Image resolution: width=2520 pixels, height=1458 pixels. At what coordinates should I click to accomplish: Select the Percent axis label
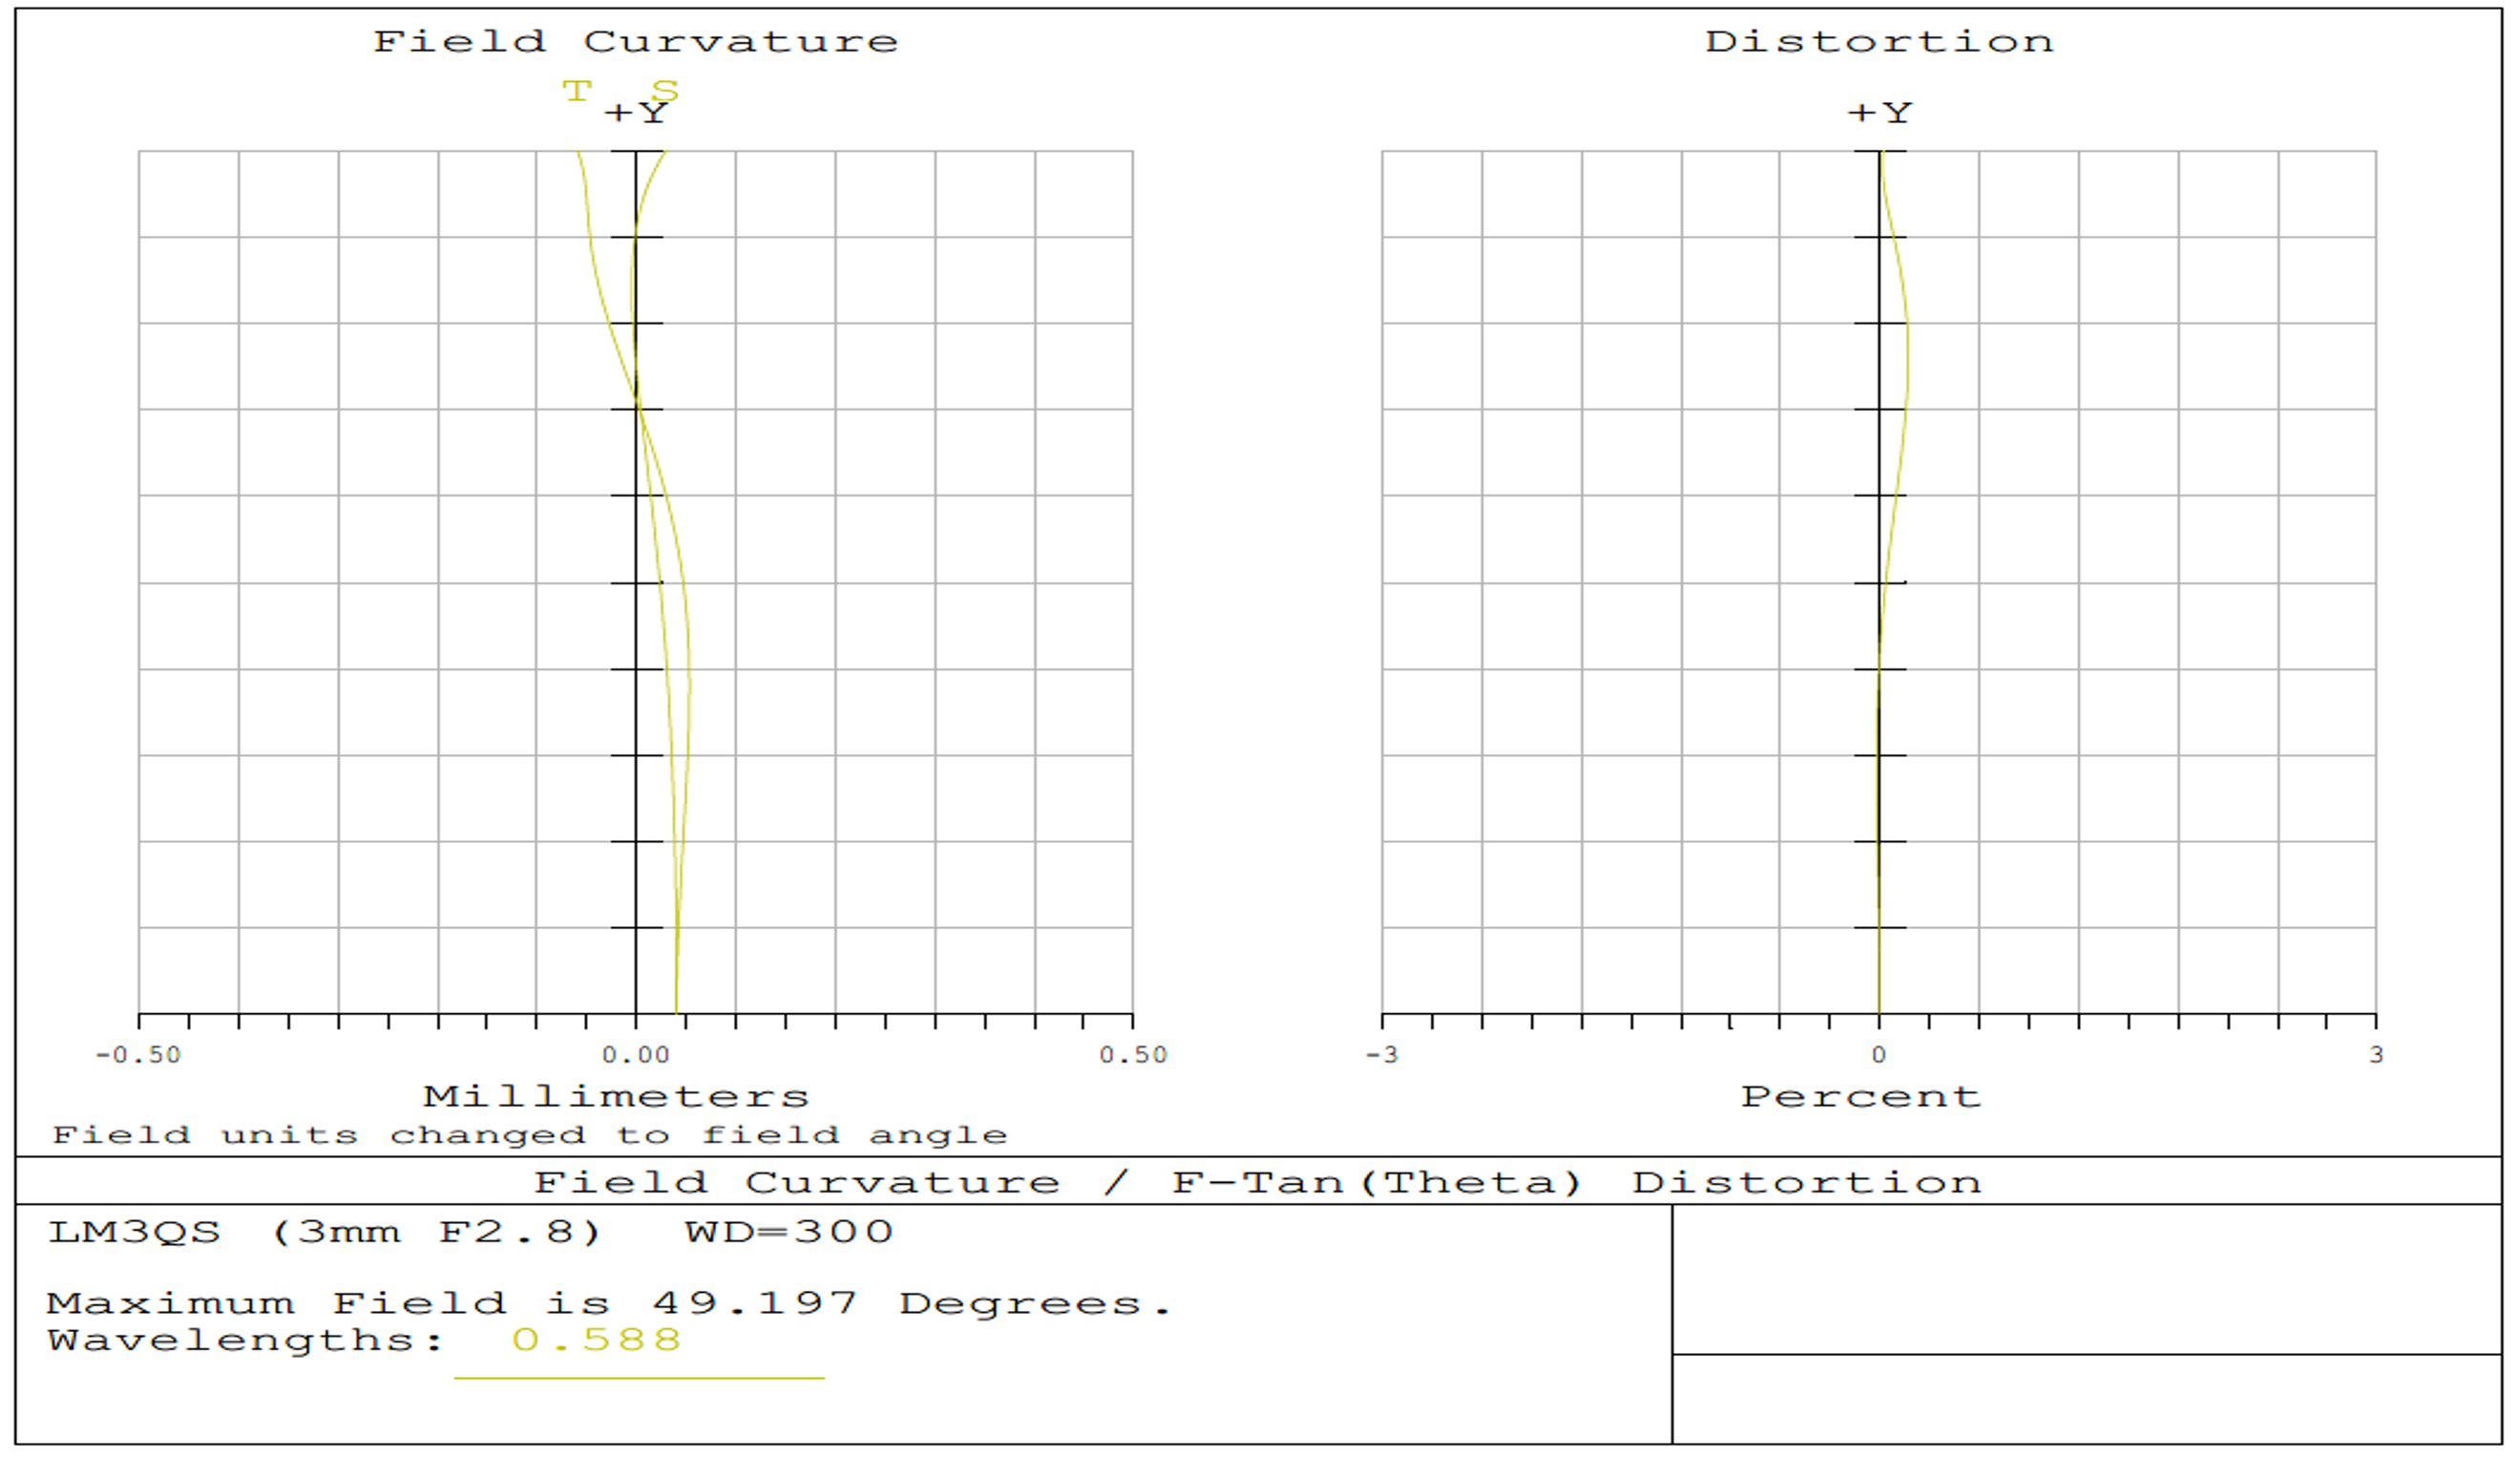coord(1862,1096)
